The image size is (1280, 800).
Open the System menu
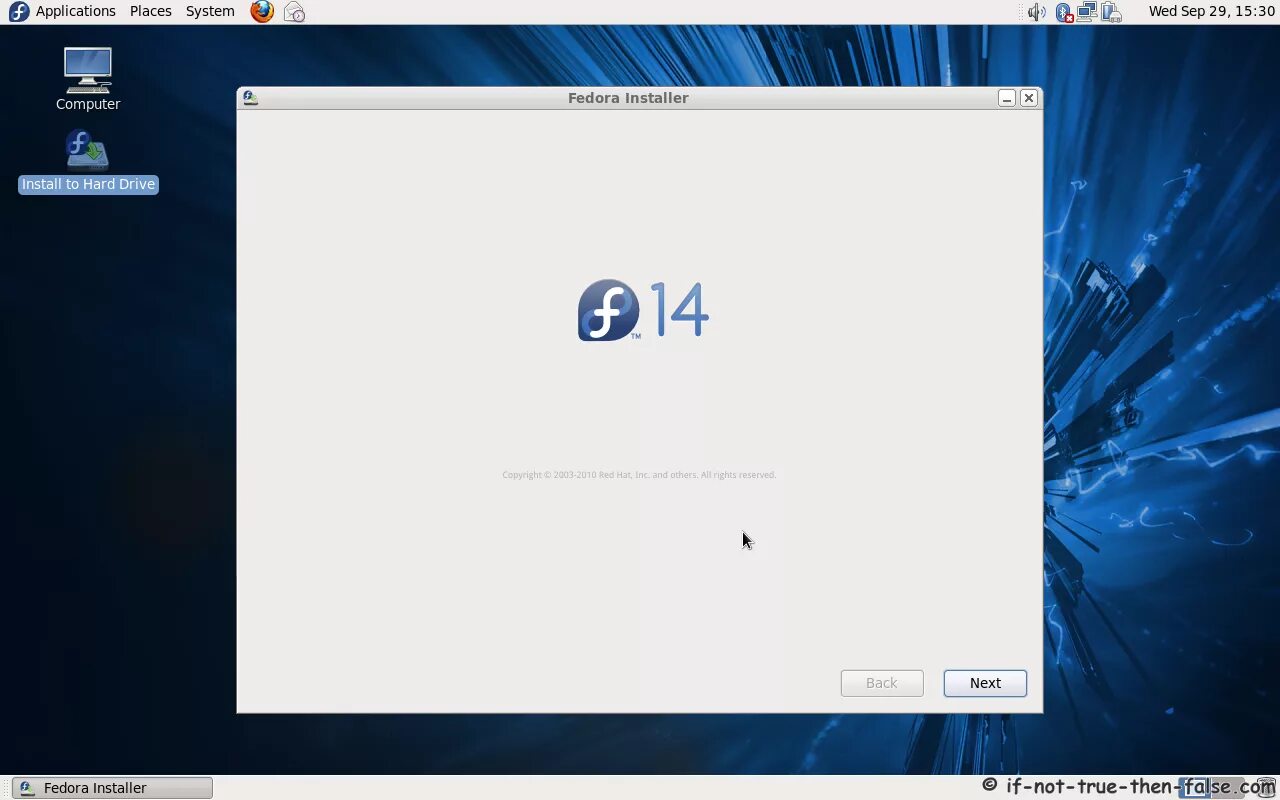click(210, 11)
